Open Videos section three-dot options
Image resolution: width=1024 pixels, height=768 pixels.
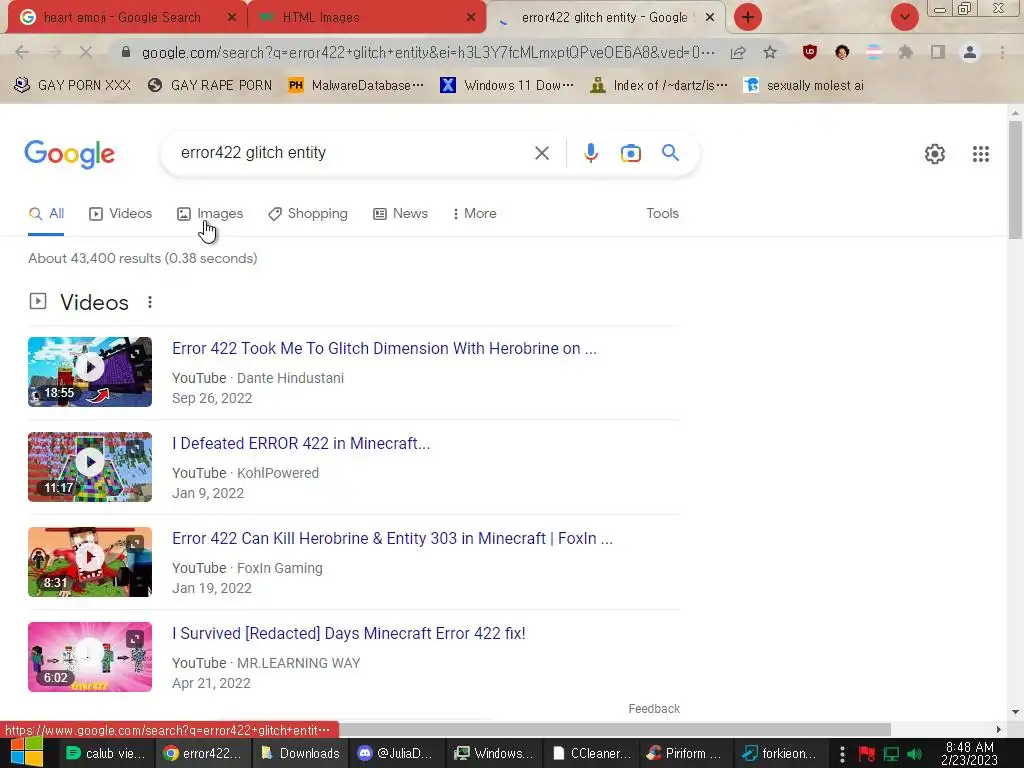tap(150, 302)
